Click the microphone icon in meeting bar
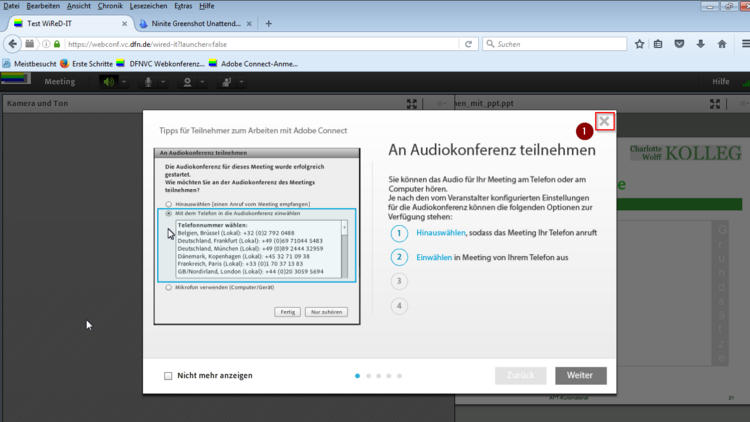750x422 pixels. [148, 82]
